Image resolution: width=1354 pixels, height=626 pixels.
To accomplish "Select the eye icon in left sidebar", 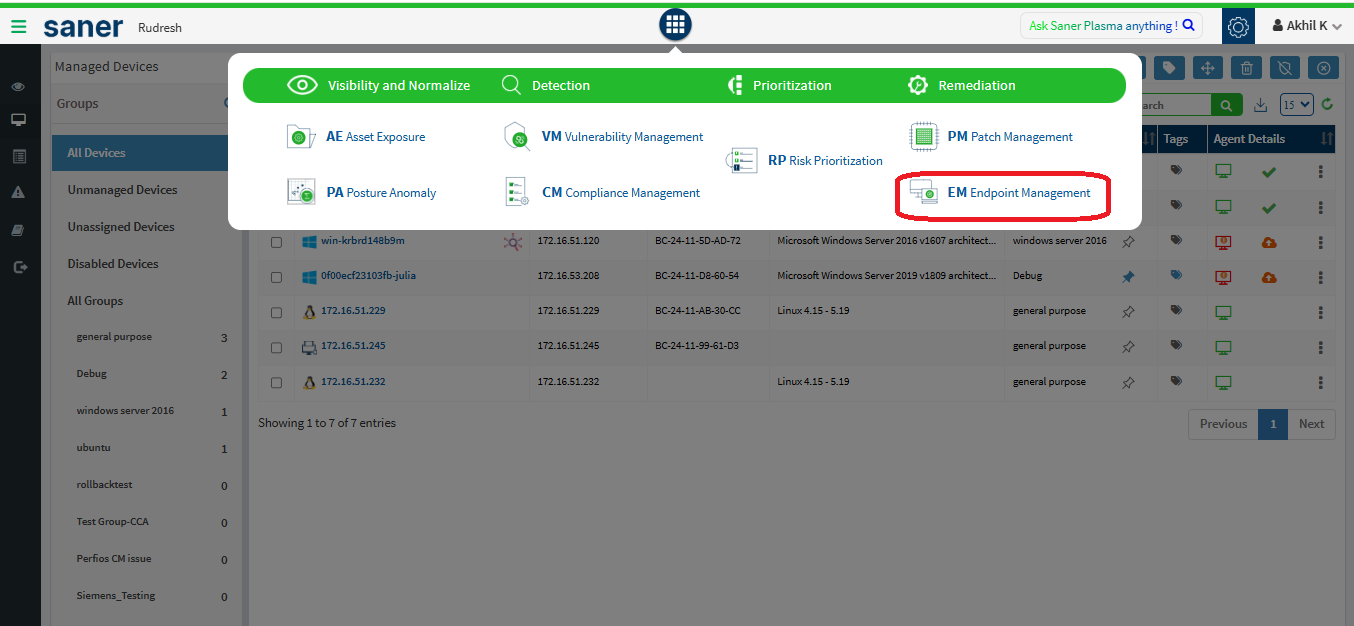I will 18,87.
